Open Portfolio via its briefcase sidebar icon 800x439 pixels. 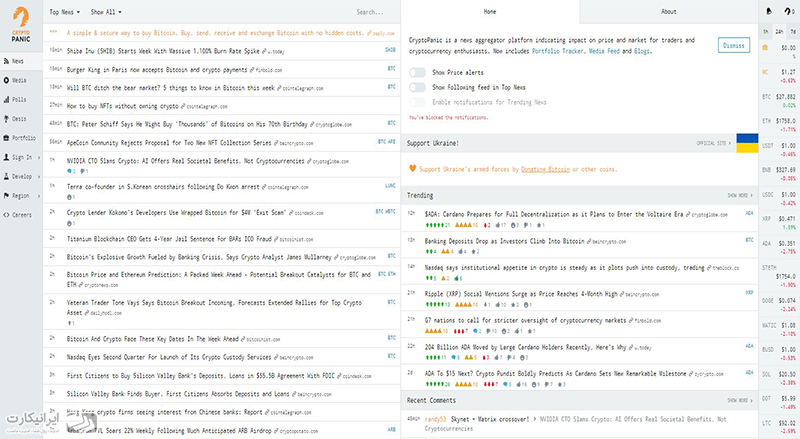coord(6,138)
